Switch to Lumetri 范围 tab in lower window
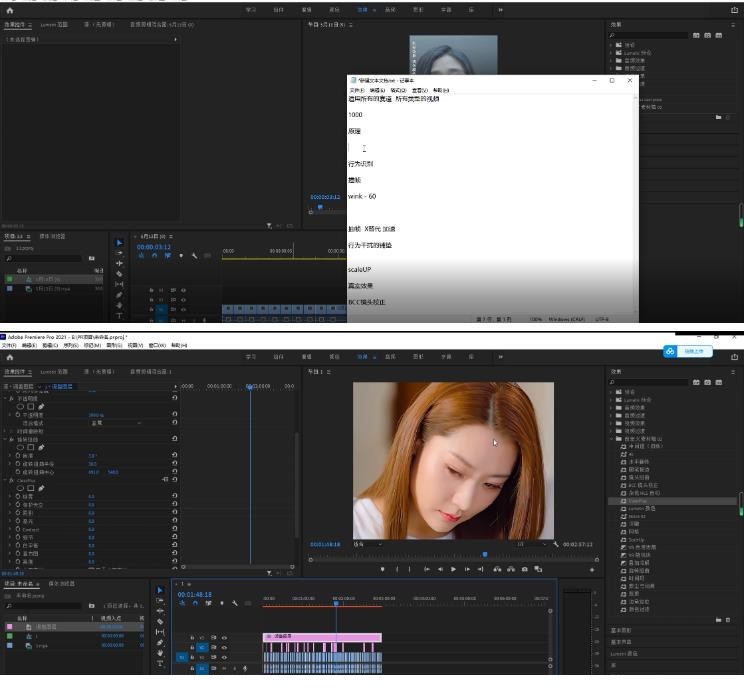The height and width of the screenshot is (698, 744). [x=54, y=372]
